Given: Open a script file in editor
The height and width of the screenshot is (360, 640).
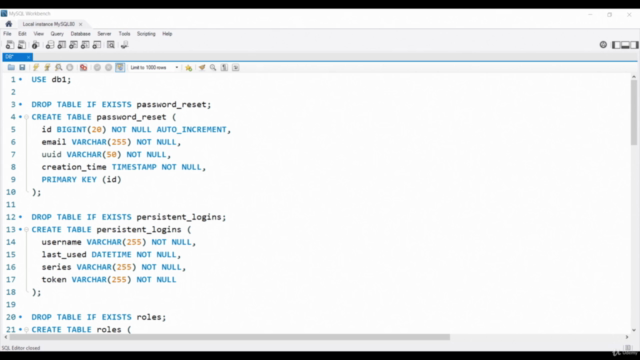Looking at the screenshot, I should [11, 67].
